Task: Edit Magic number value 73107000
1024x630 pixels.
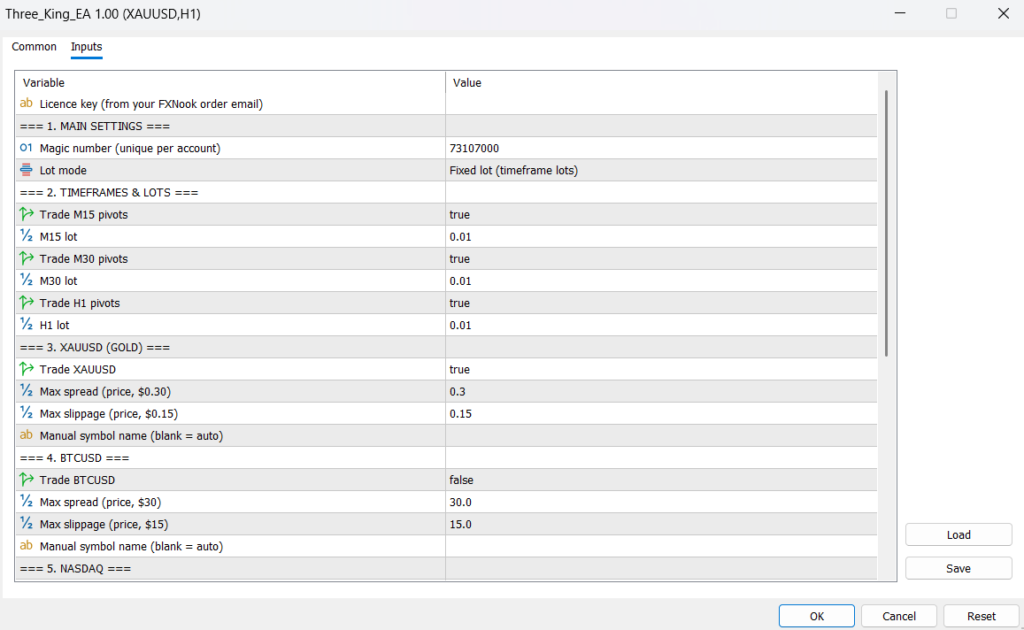Action: click(661, 148)
